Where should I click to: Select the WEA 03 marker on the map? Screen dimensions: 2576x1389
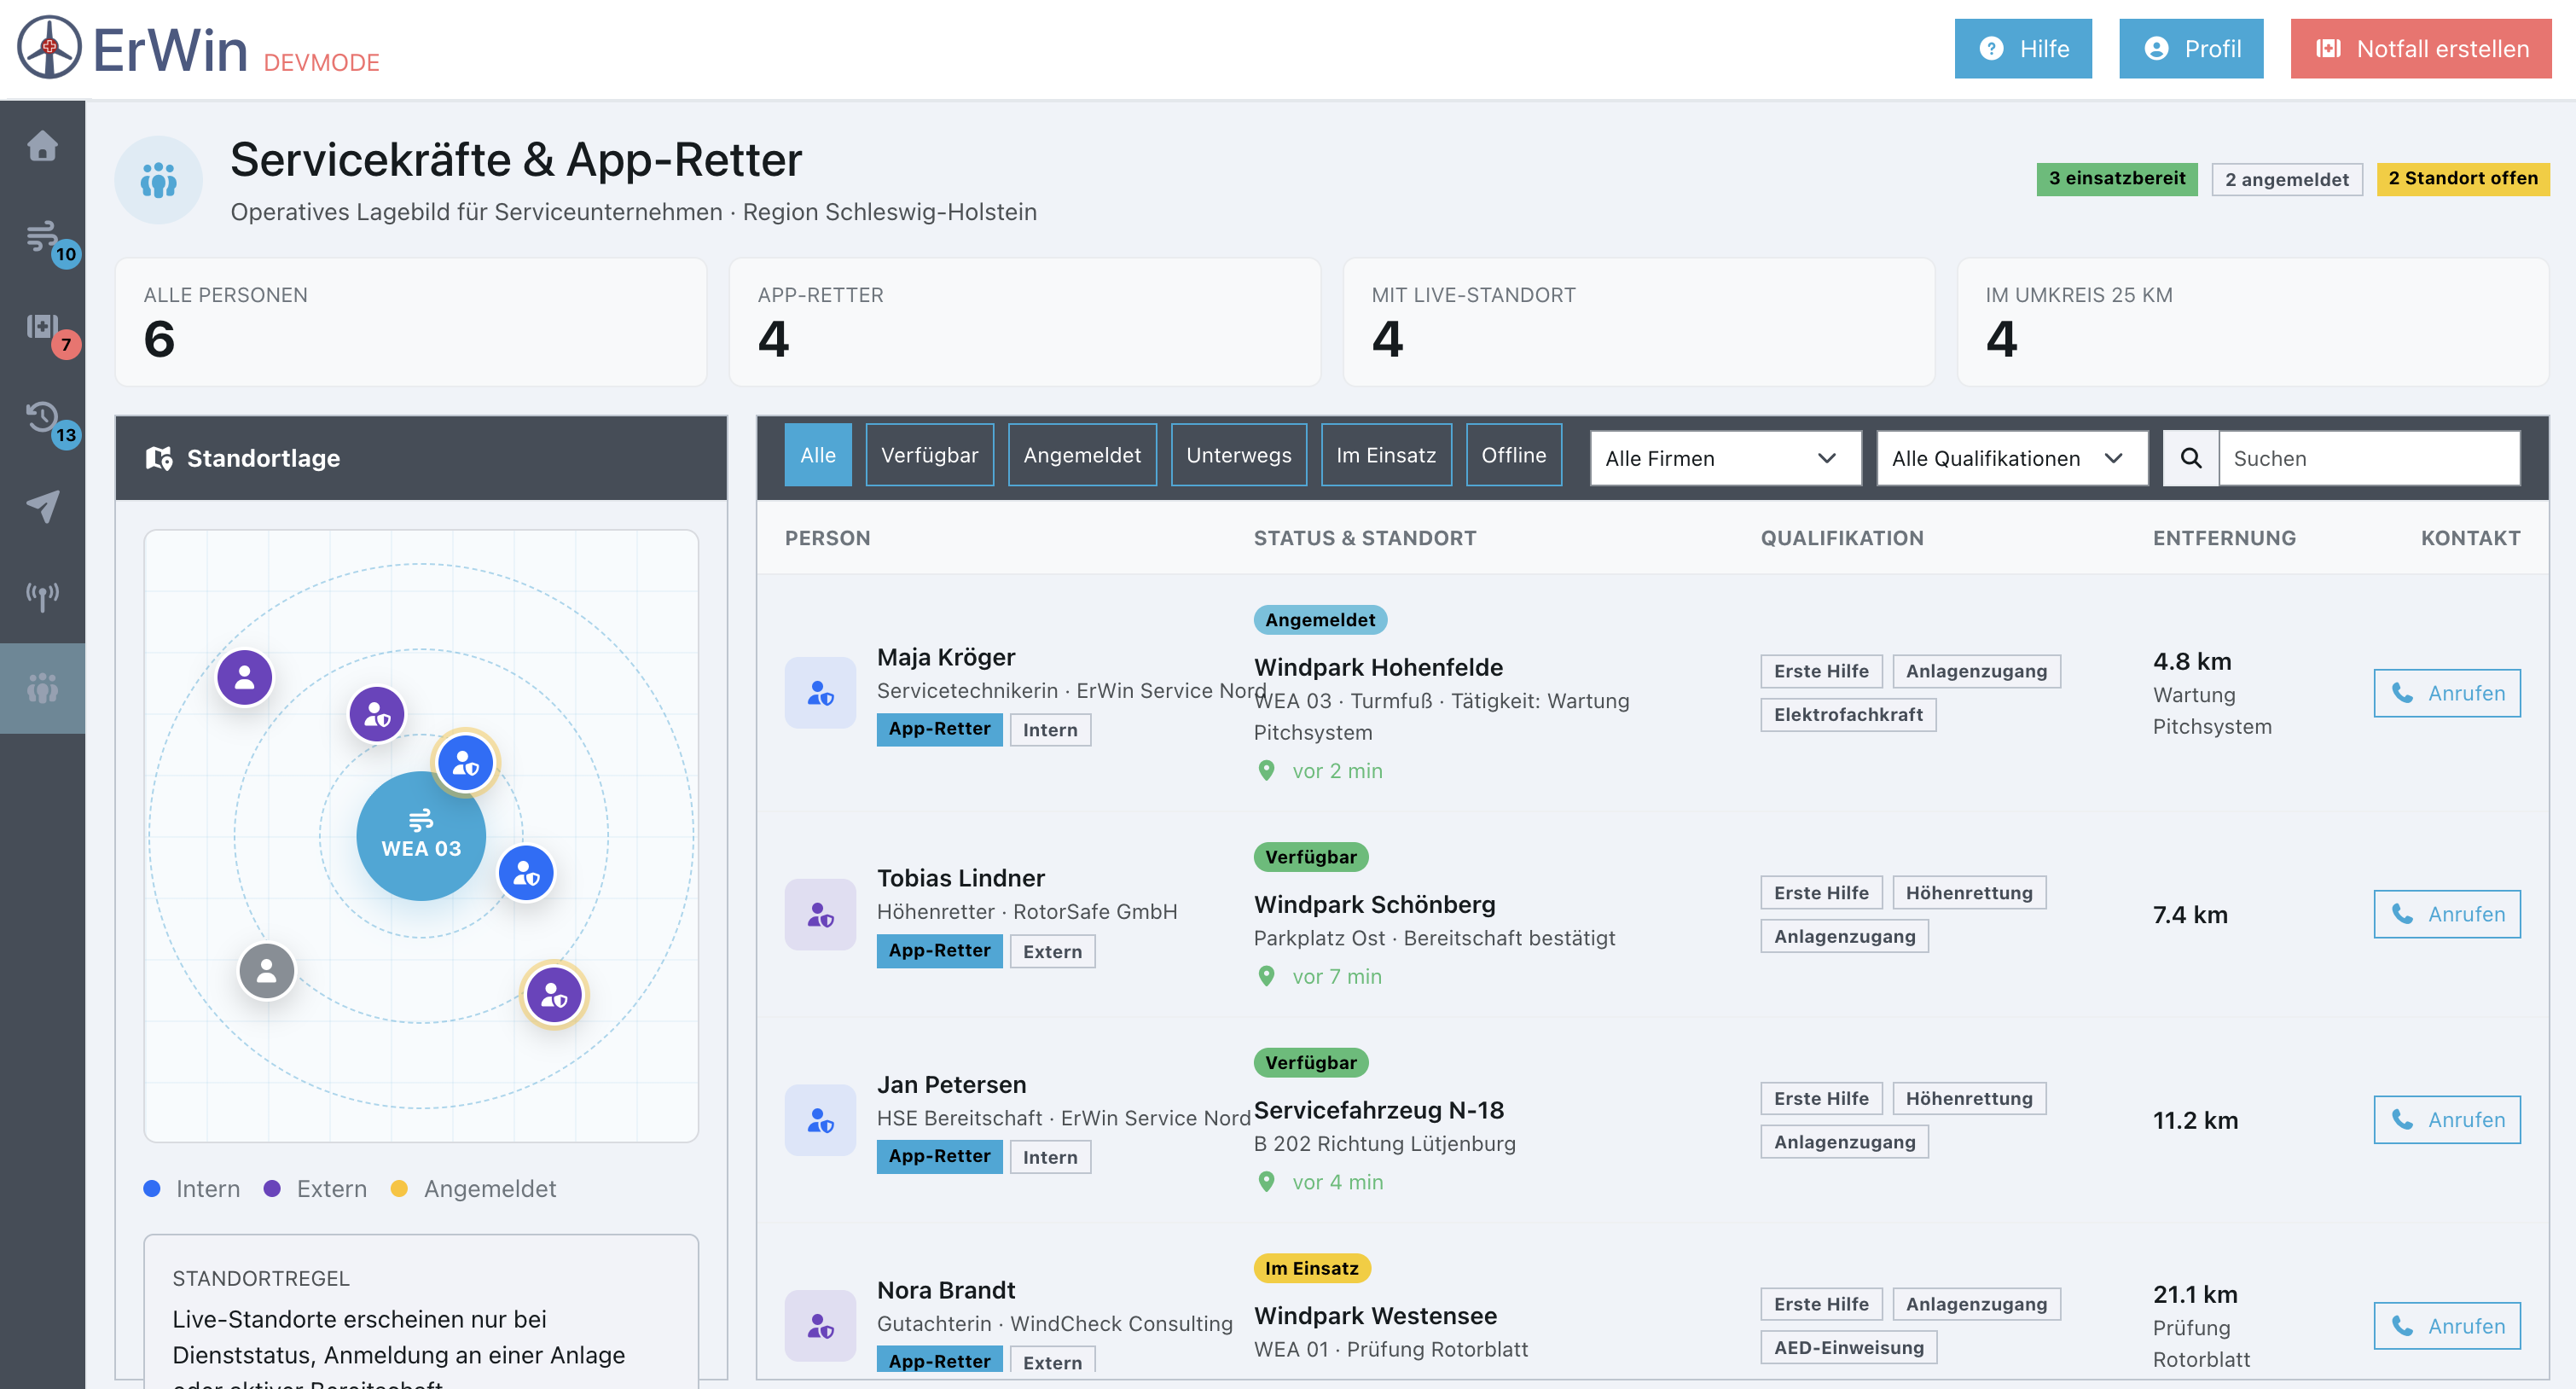click(x=421, y=835)
